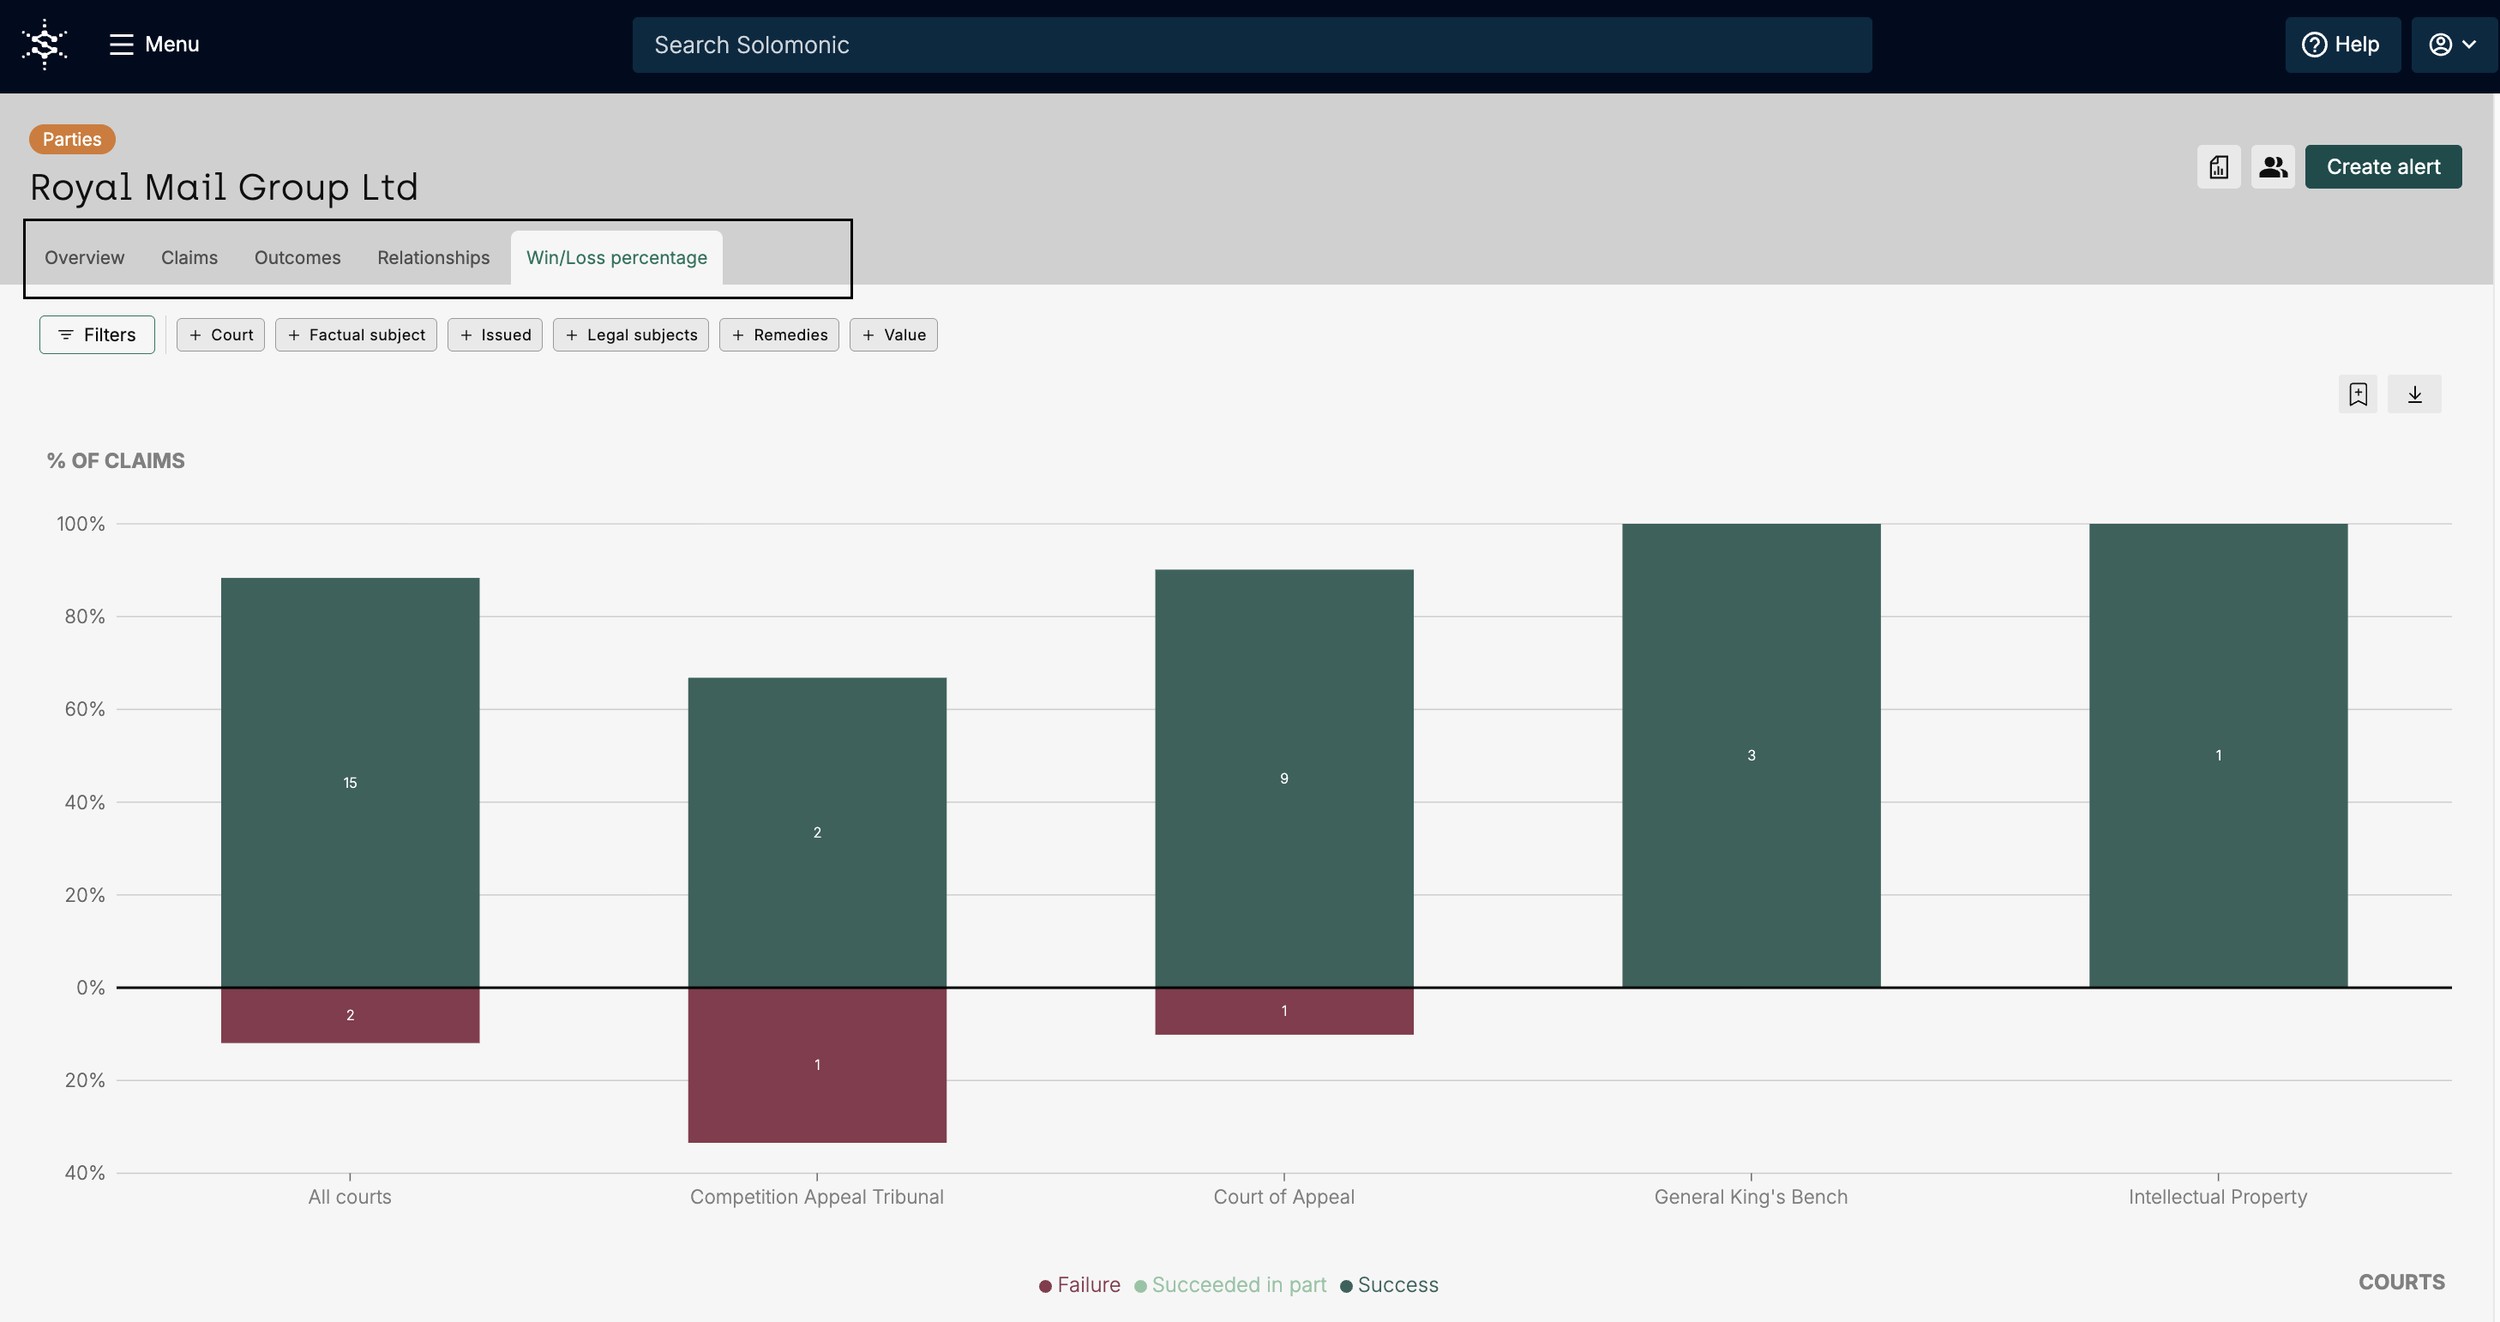Click the Competition Appeal Tribunal failure bar
The width and height of the screenshot is (2500, 1322).
[817, 1065]
